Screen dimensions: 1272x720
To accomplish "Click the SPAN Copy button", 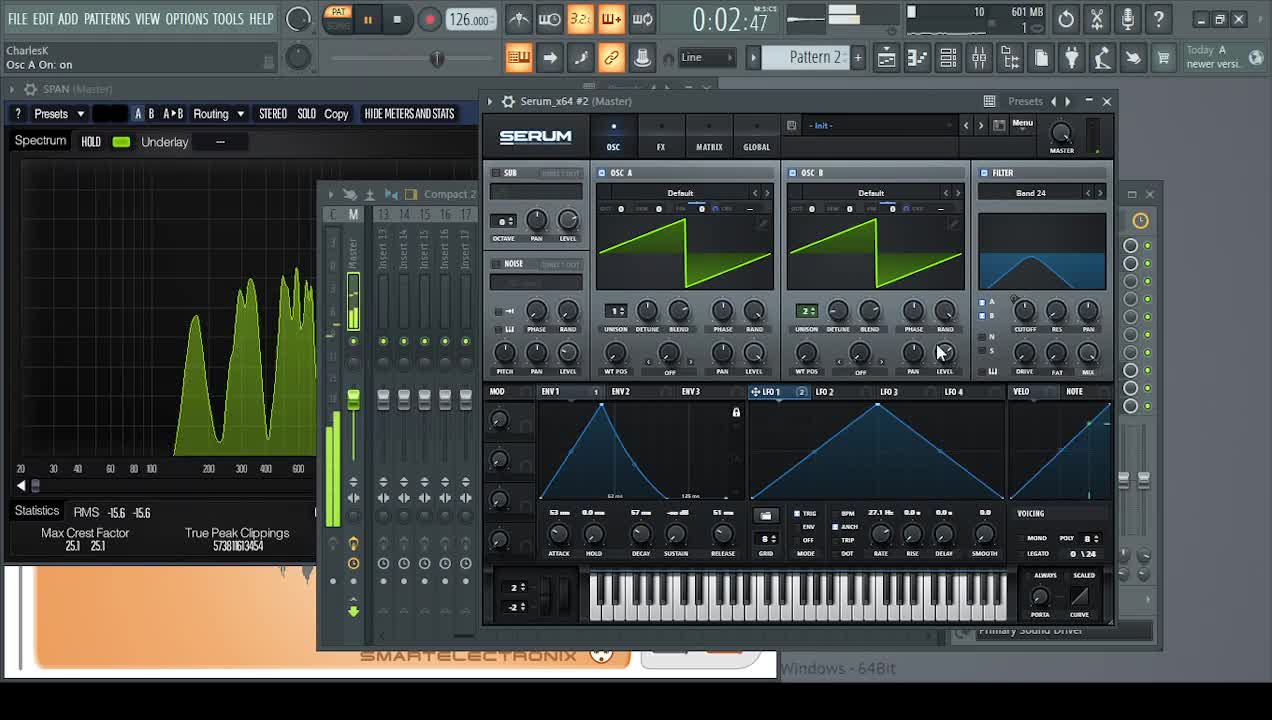I will click(336, 114).
